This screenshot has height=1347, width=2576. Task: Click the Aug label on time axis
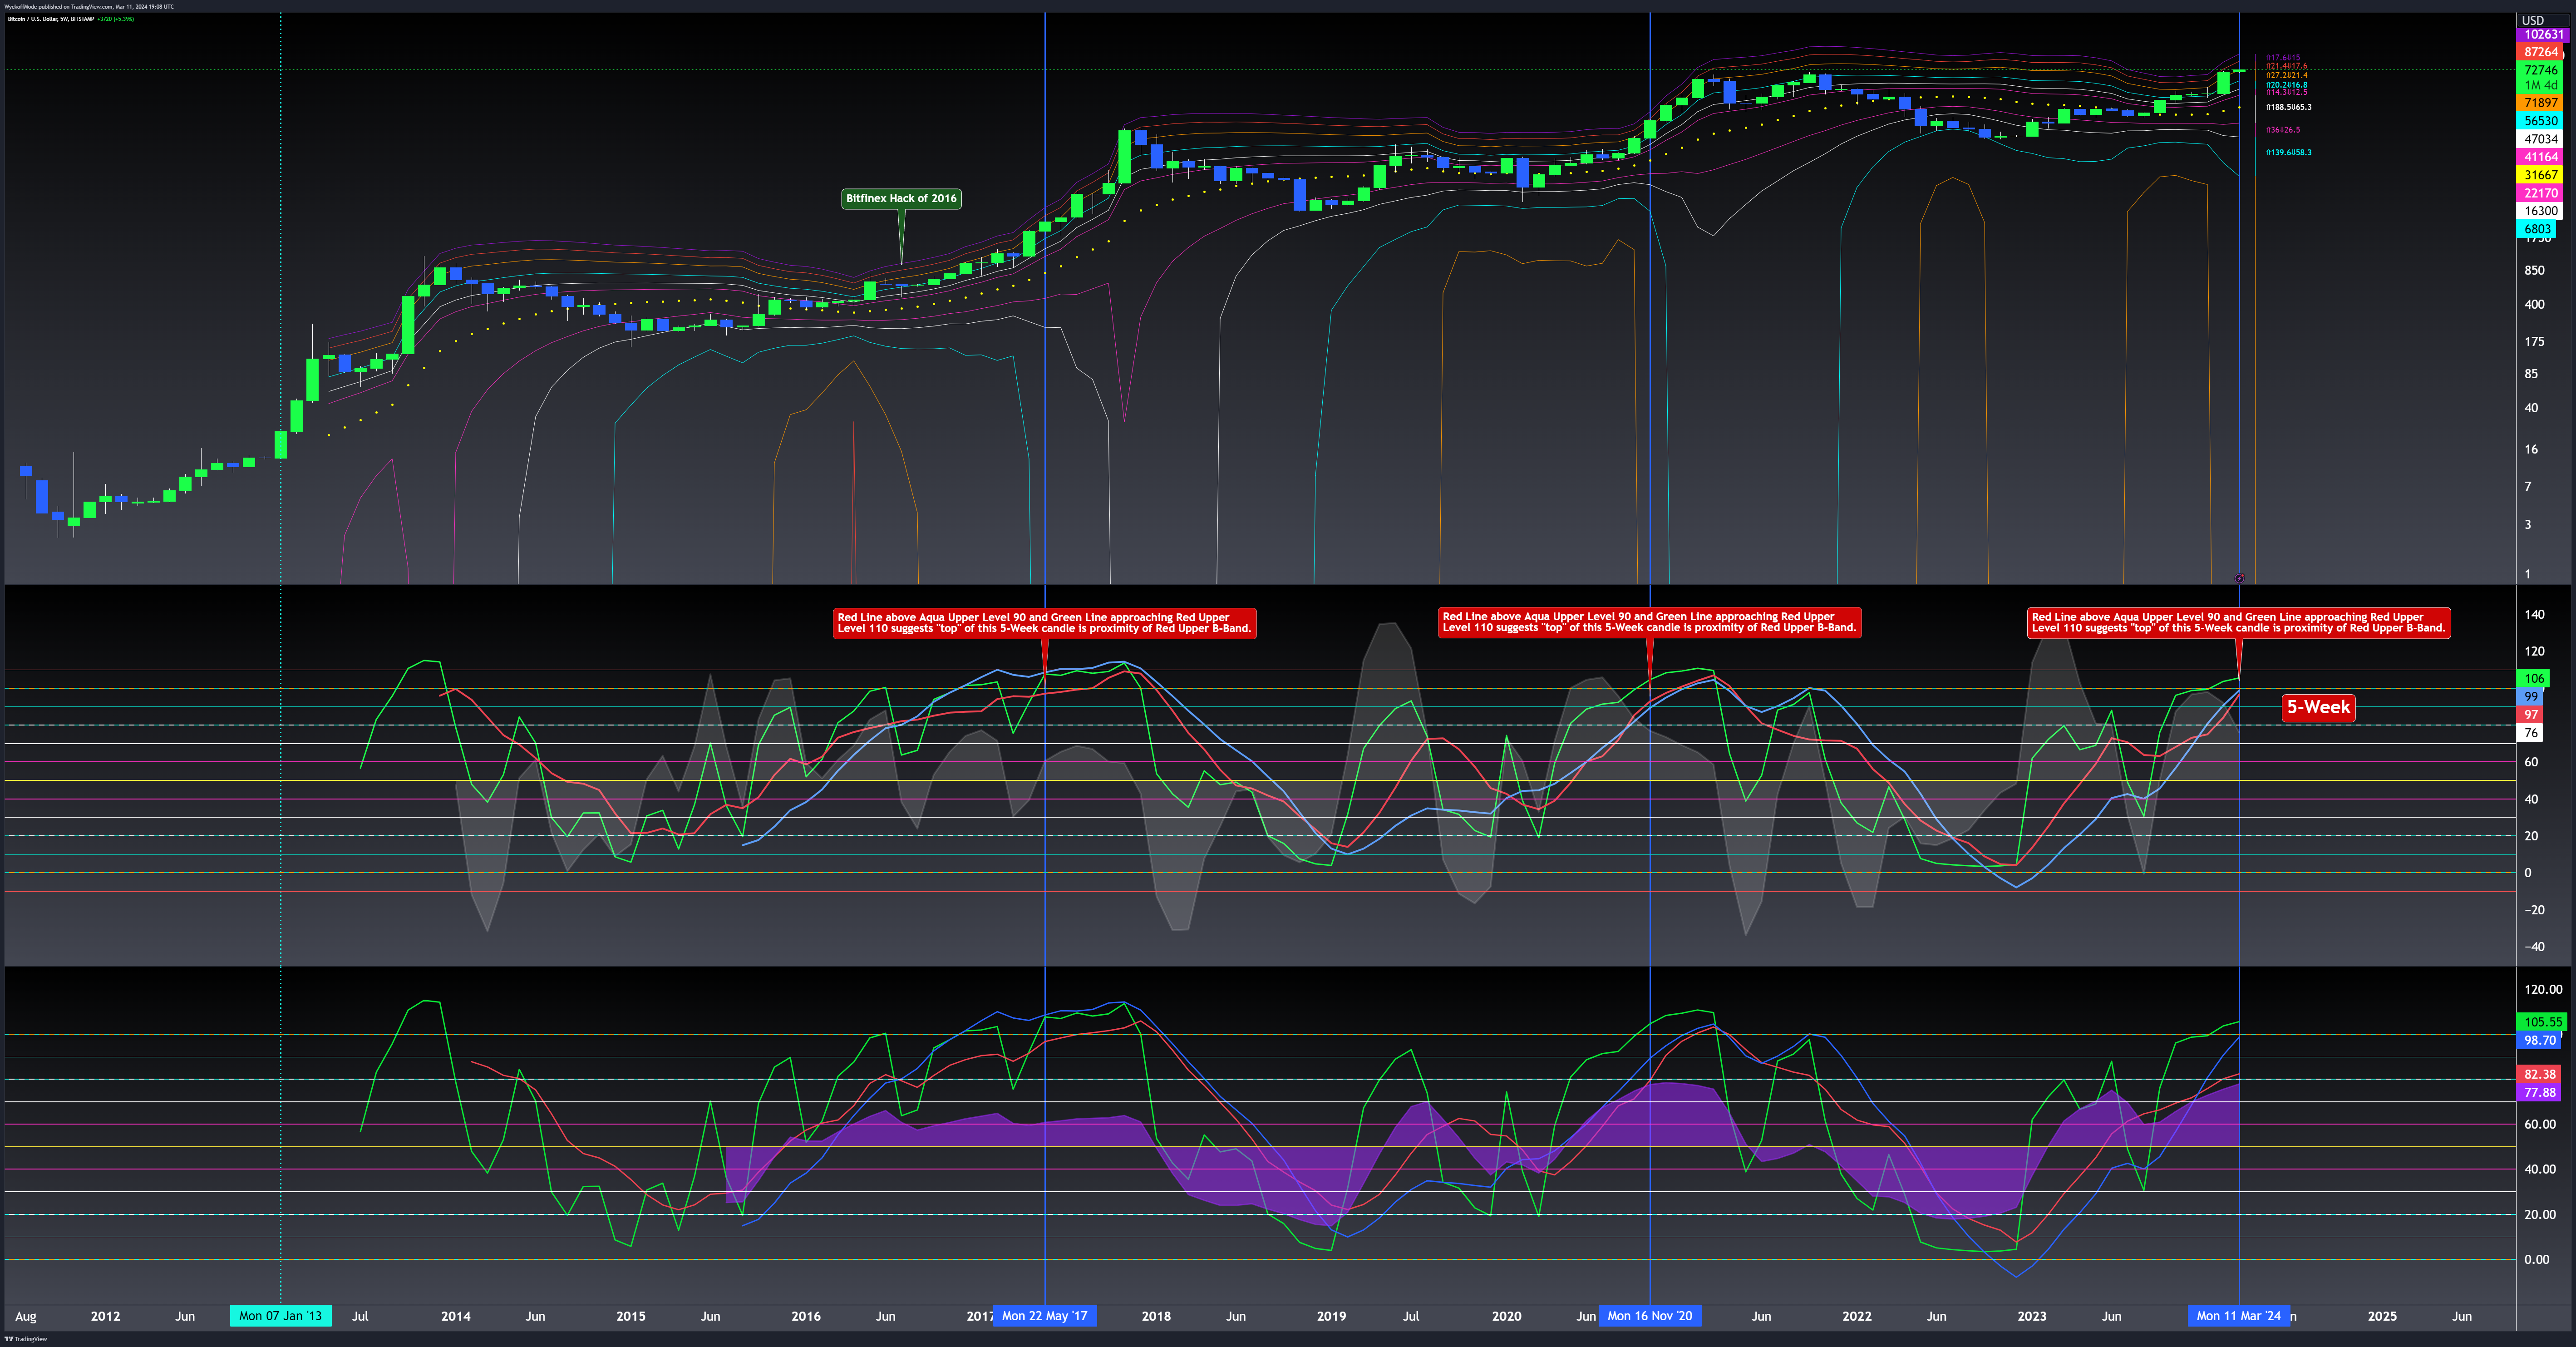26,1316
